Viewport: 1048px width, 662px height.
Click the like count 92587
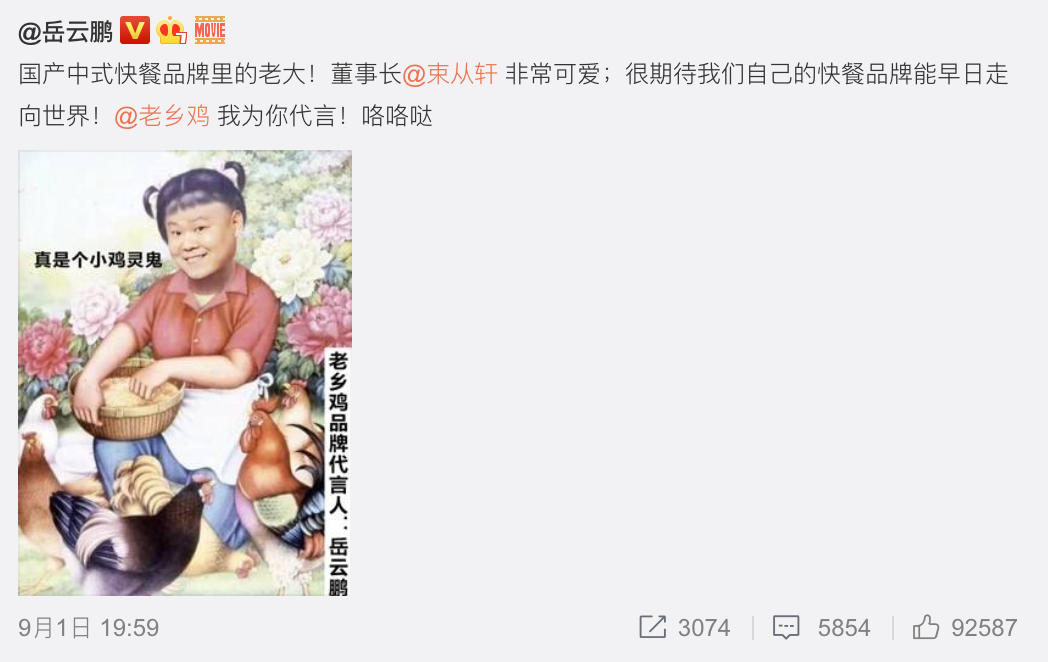point(985,628)
